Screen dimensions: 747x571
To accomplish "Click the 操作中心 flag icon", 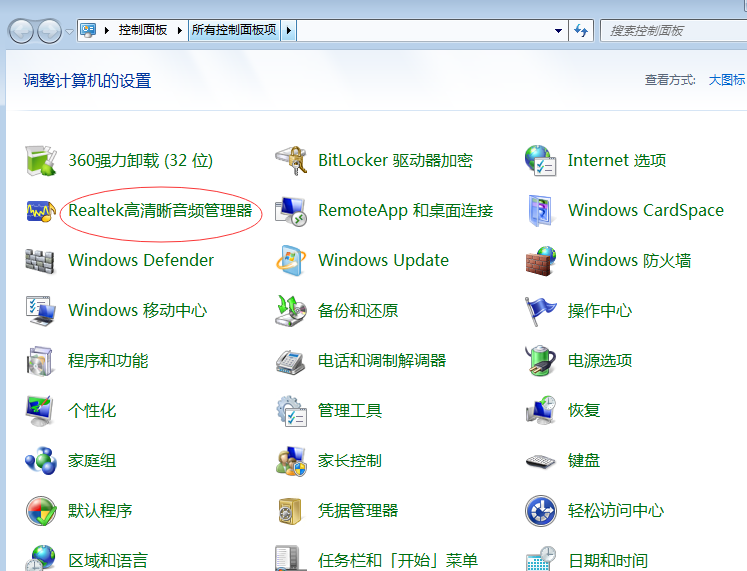I will coord(540,311).
